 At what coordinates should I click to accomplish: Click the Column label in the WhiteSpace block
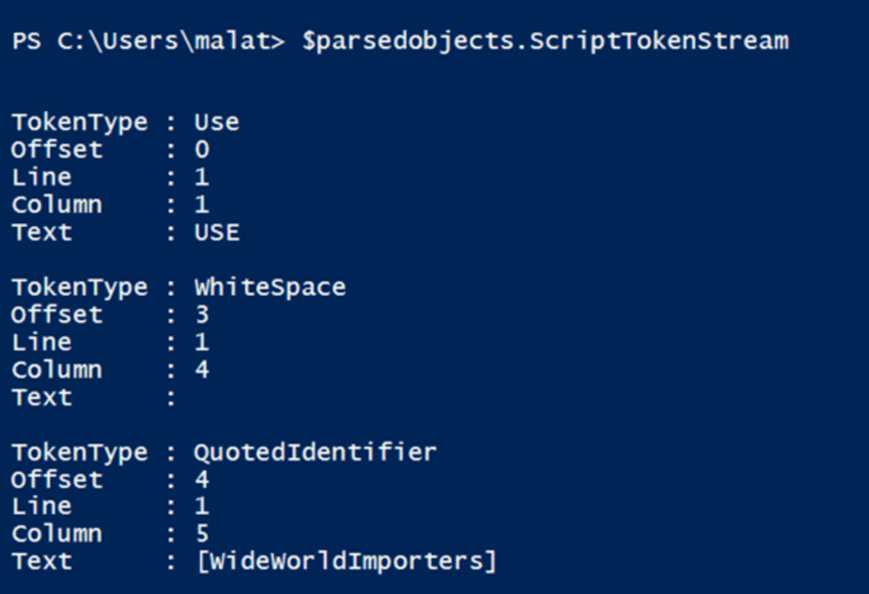tap(56, 370)
